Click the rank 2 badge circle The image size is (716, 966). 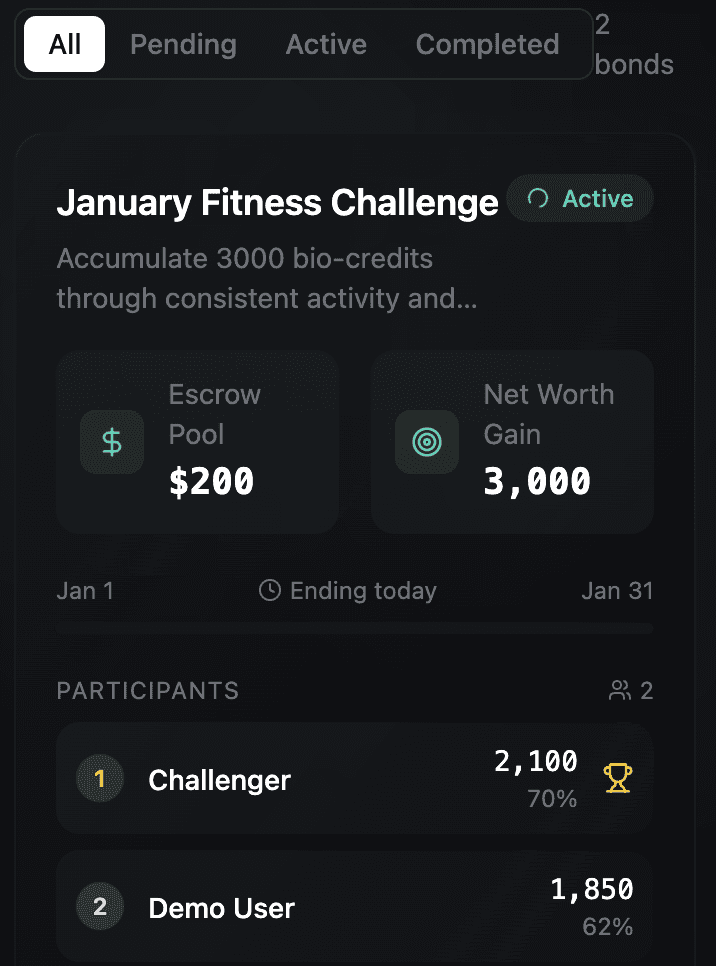pos(100,906)
